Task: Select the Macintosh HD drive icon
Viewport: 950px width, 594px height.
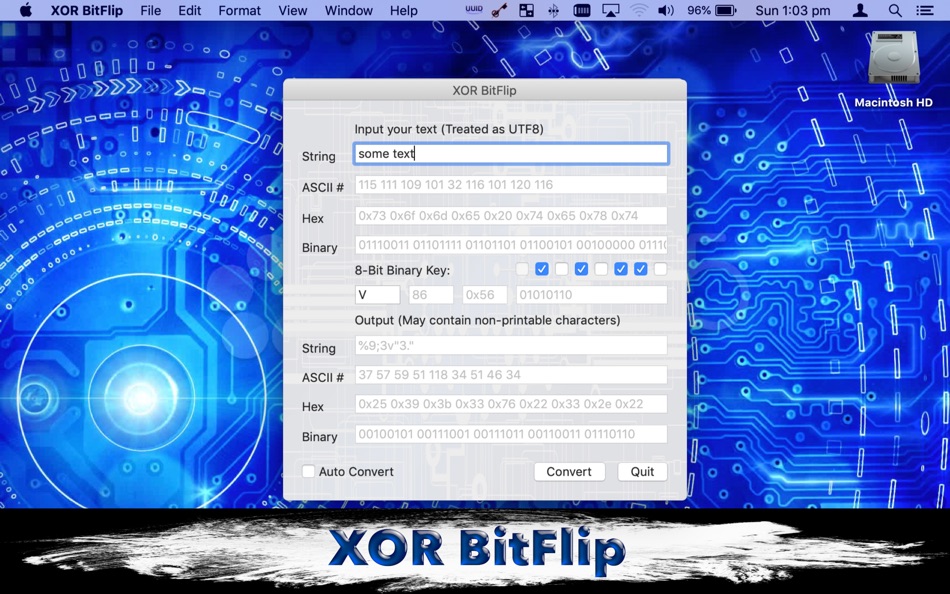Action: 894,58
